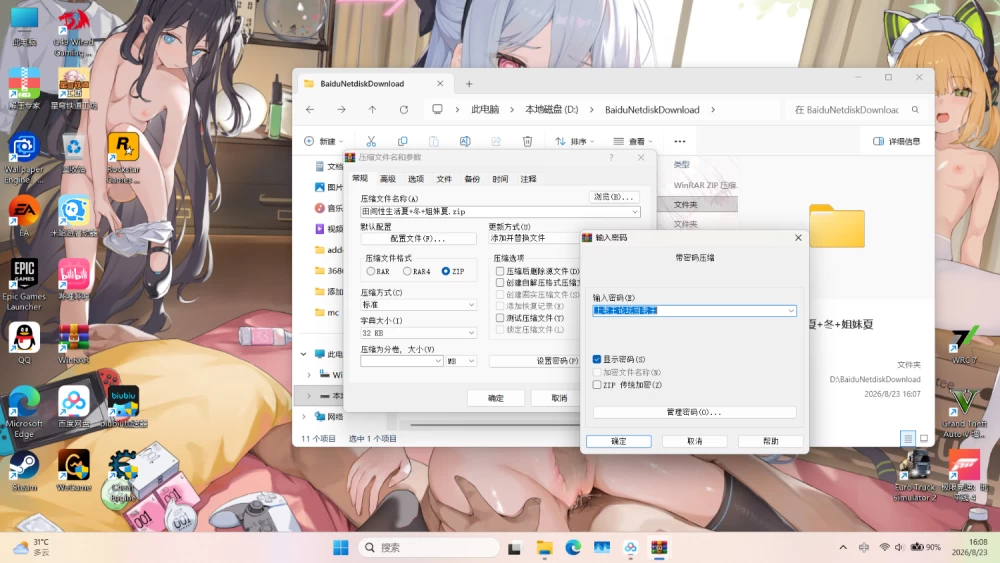Switch to the 文件 tab

click(x=444, y=179)
